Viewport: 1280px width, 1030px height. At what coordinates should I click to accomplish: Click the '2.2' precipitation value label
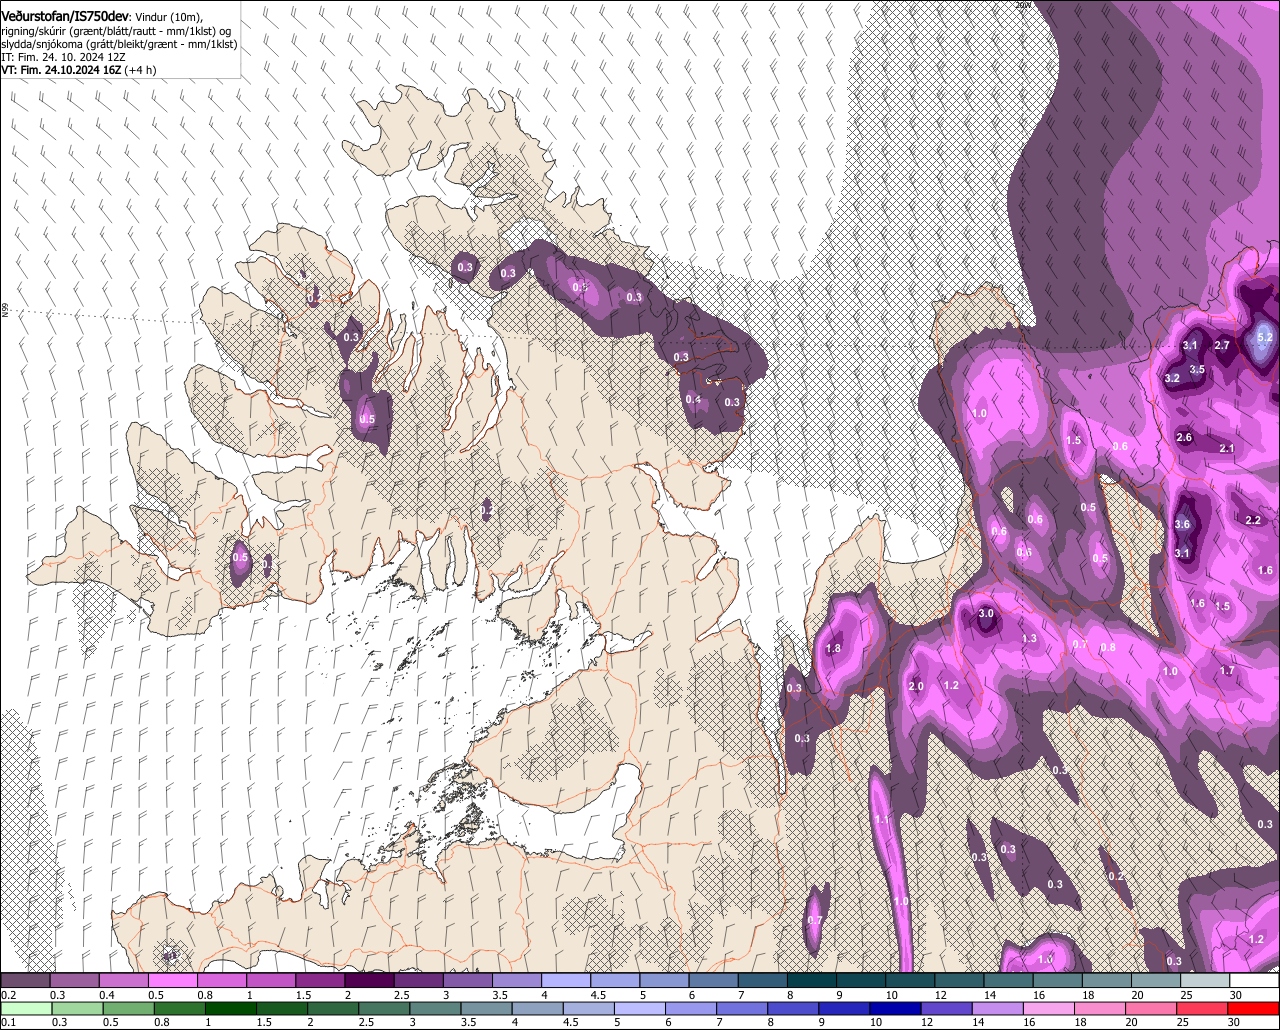[1253, 520]
